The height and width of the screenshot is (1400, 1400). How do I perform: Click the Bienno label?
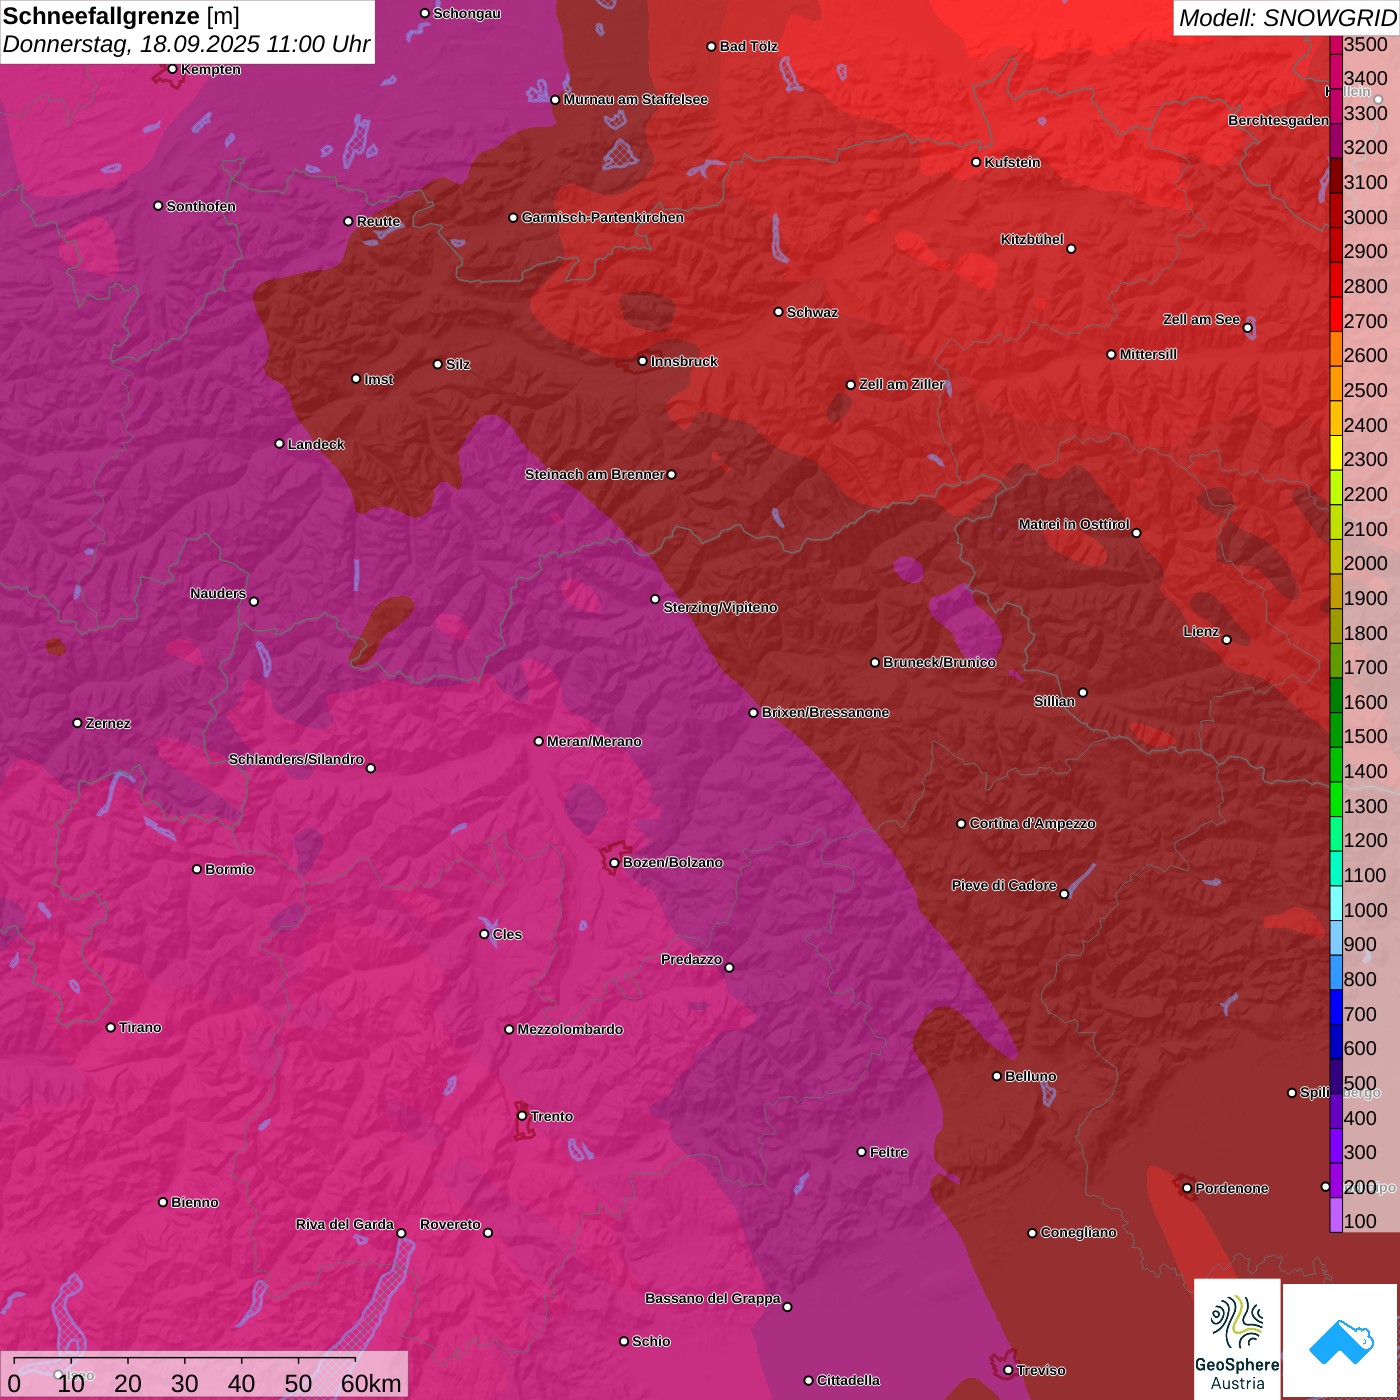194,1202
